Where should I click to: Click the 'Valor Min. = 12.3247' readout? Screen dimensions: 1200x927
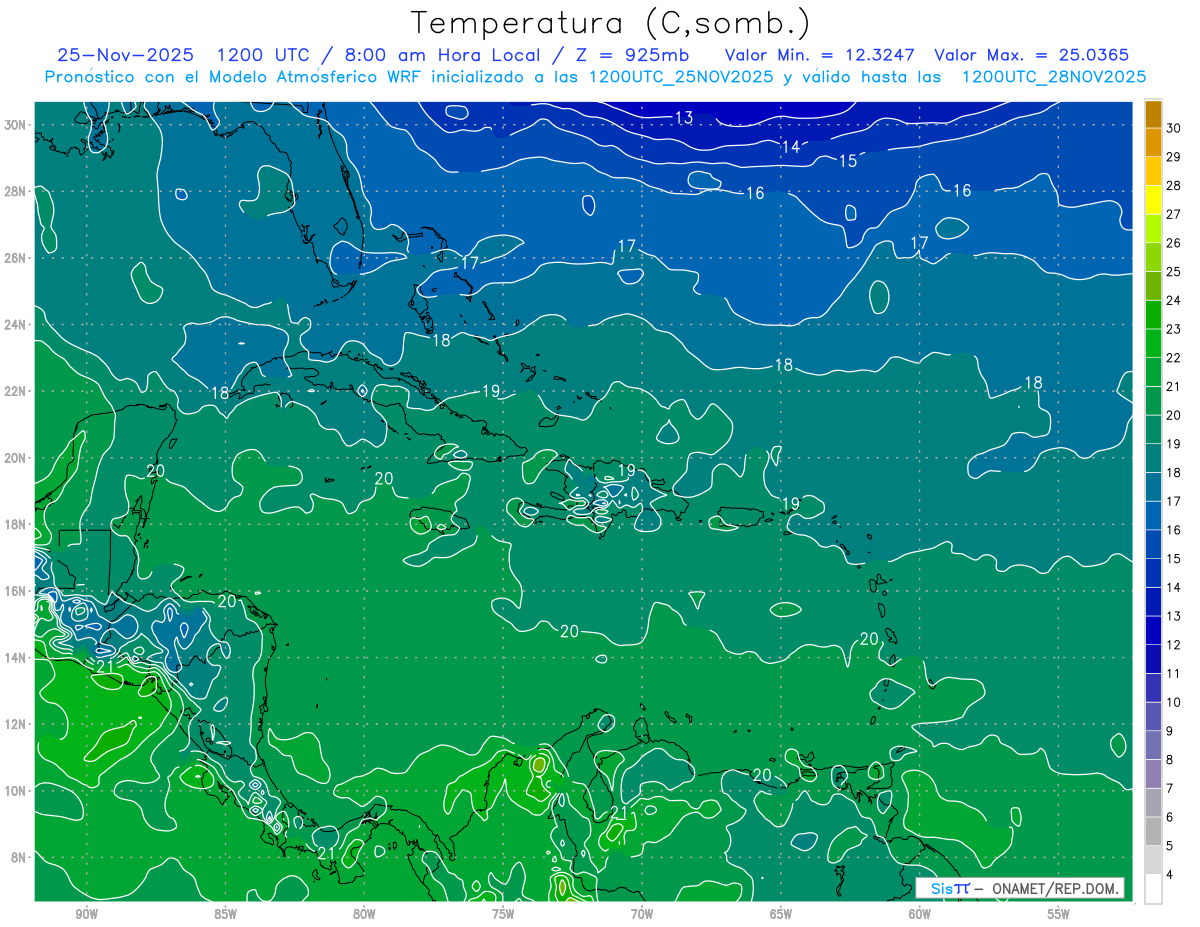[821, 55]
